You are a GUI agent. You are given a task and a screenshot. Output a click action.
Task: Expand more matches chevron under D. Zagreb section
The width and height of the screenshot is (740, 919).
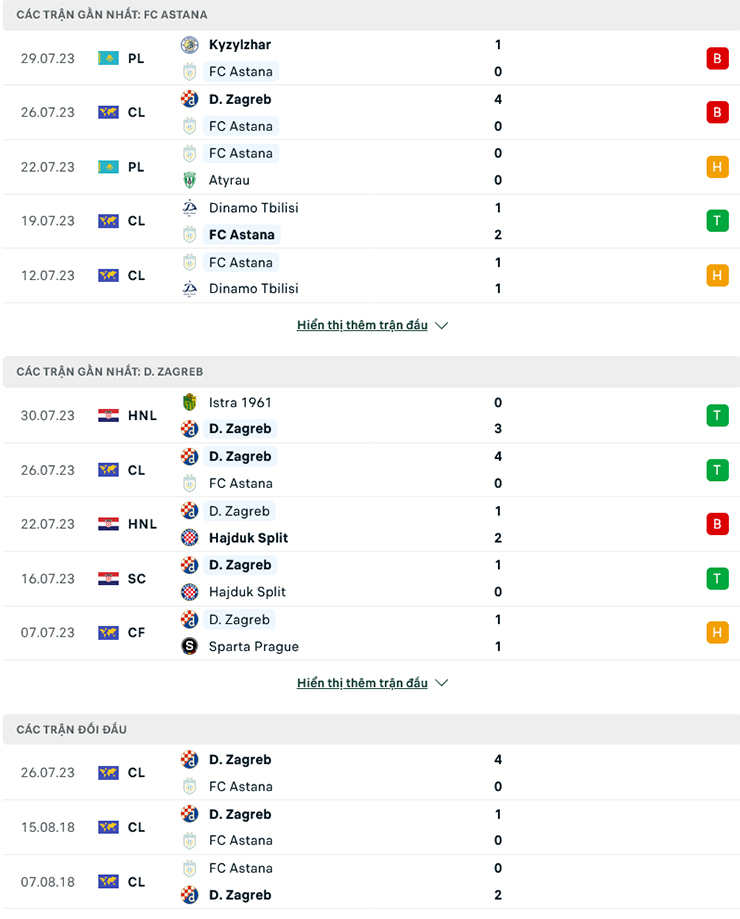pos(442,684)
